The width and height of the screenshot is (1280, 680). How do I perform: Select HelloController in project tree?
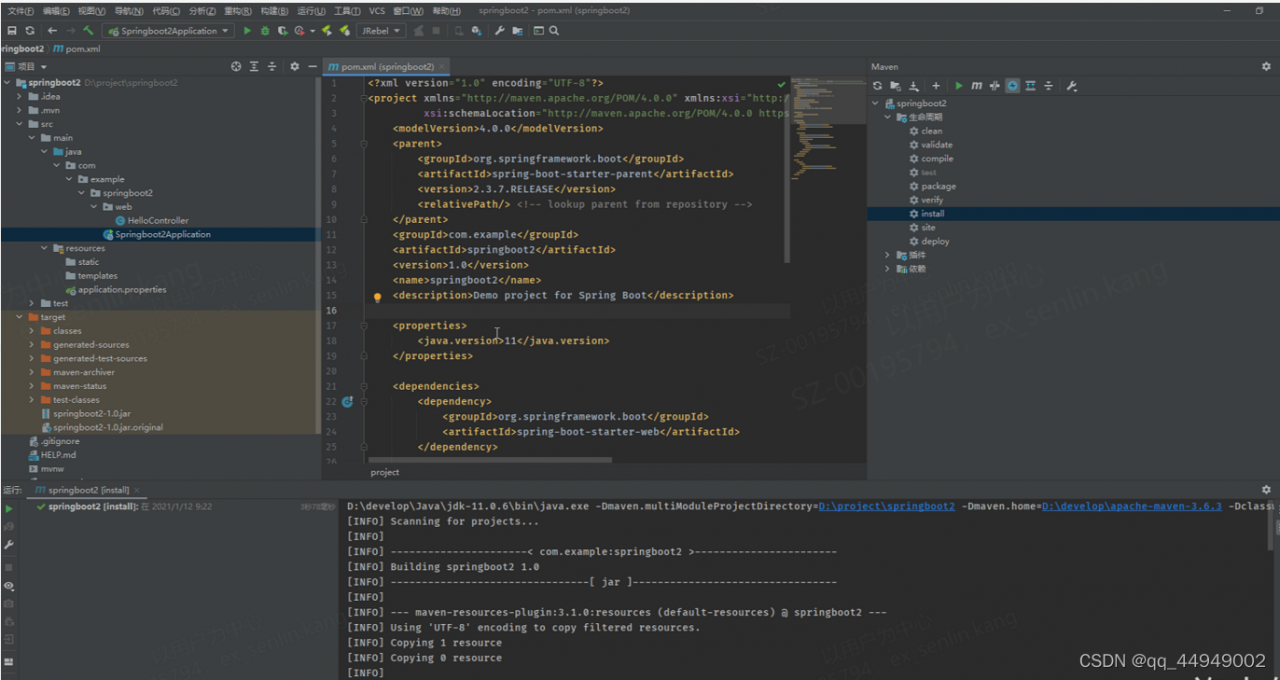(x=157, y=220)
